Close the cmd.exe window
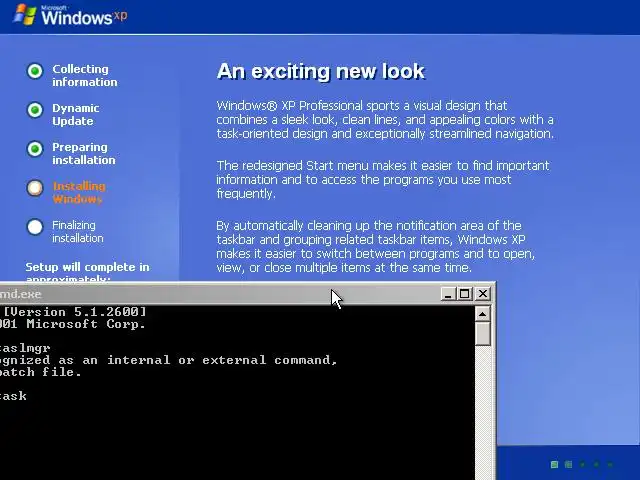The height and width of the screenshot is (480, 640). point(482,293)
